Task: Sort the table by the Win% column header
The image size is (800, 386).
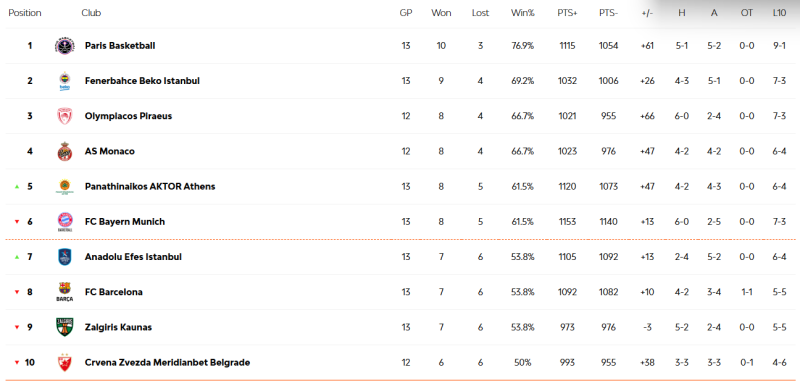Action: 522,13
